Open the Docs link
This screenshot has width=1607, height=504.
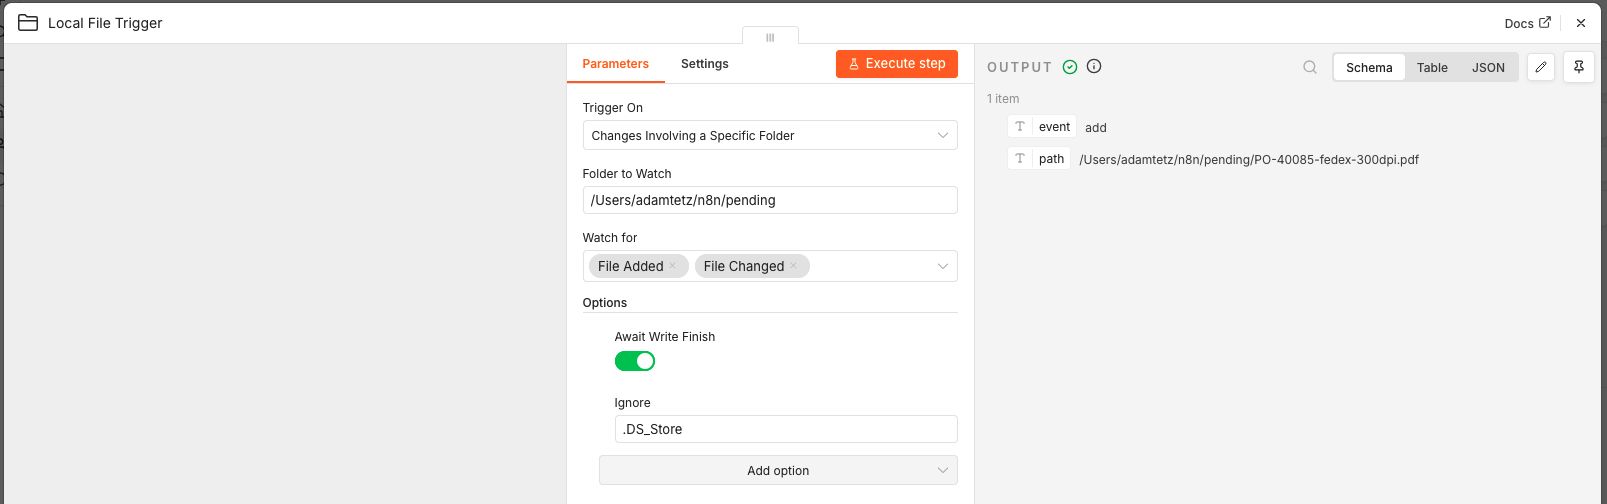pyautogui.click(x=1528, y=23)
